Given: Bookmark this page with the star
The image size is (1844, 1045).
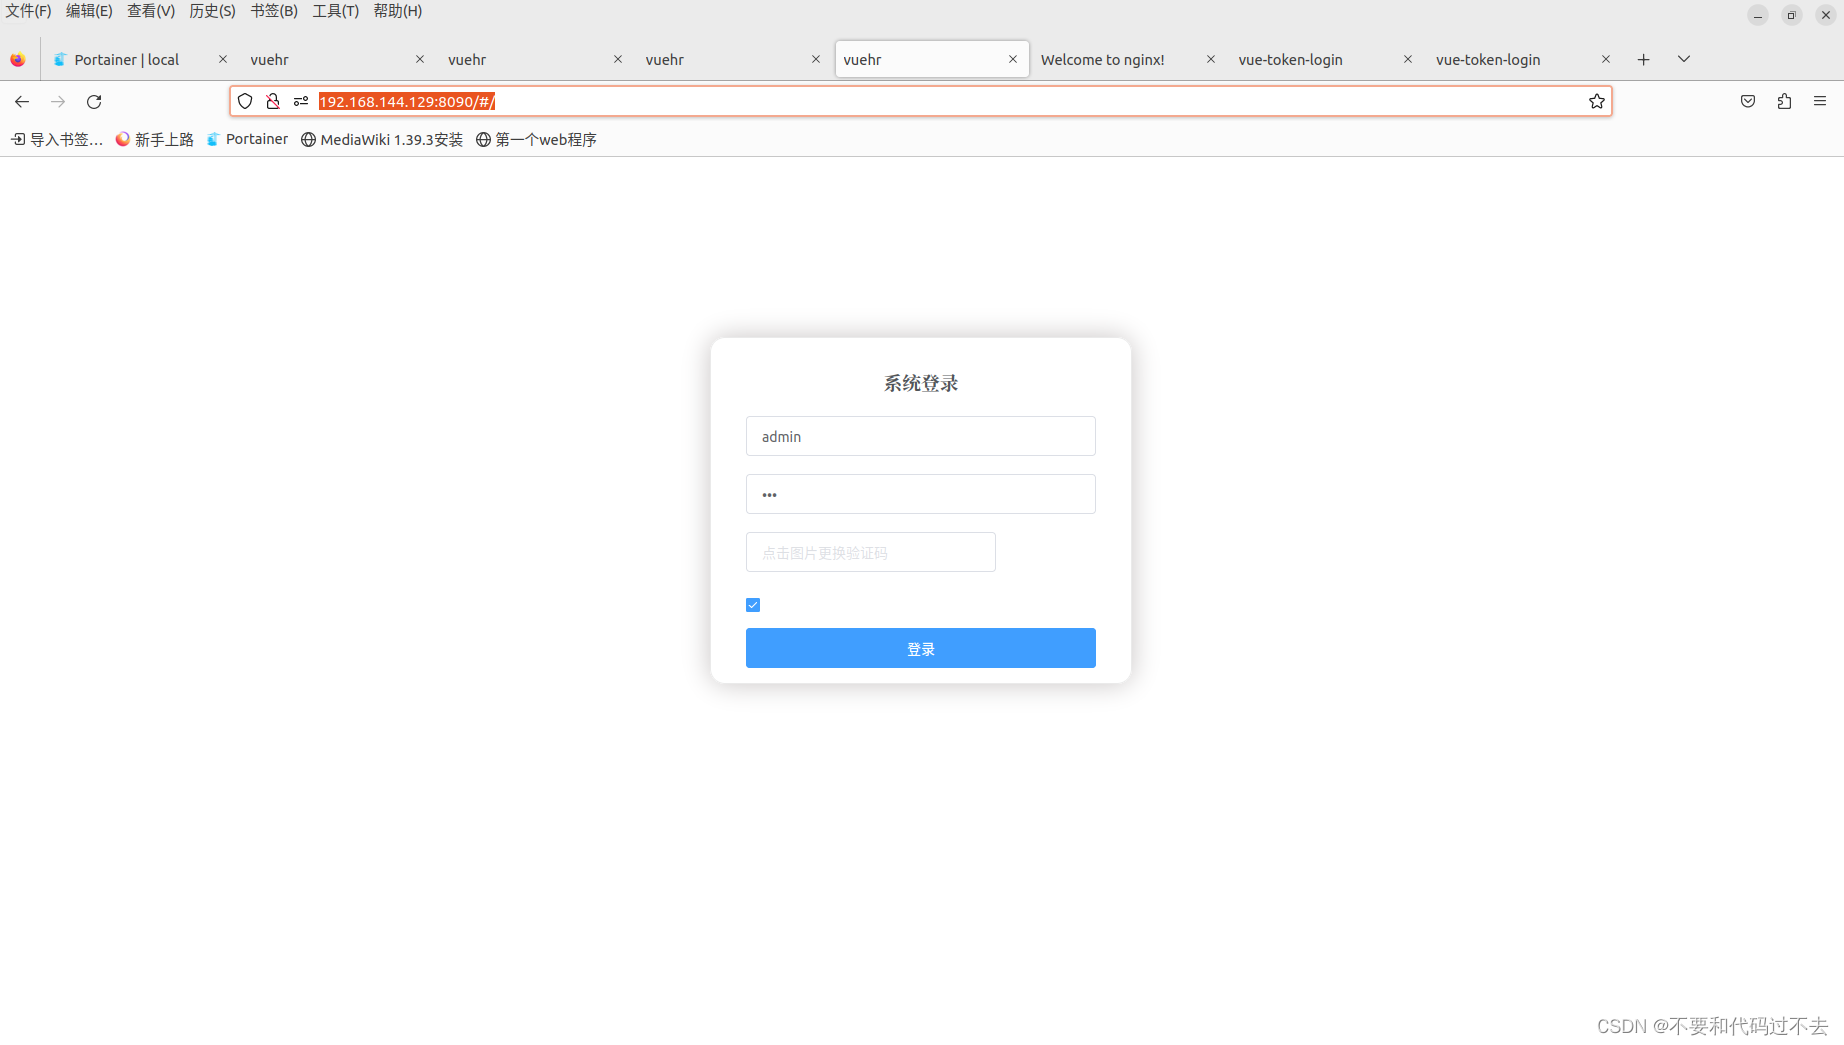Looking at the screenshot, I should tap(1597, 101).
